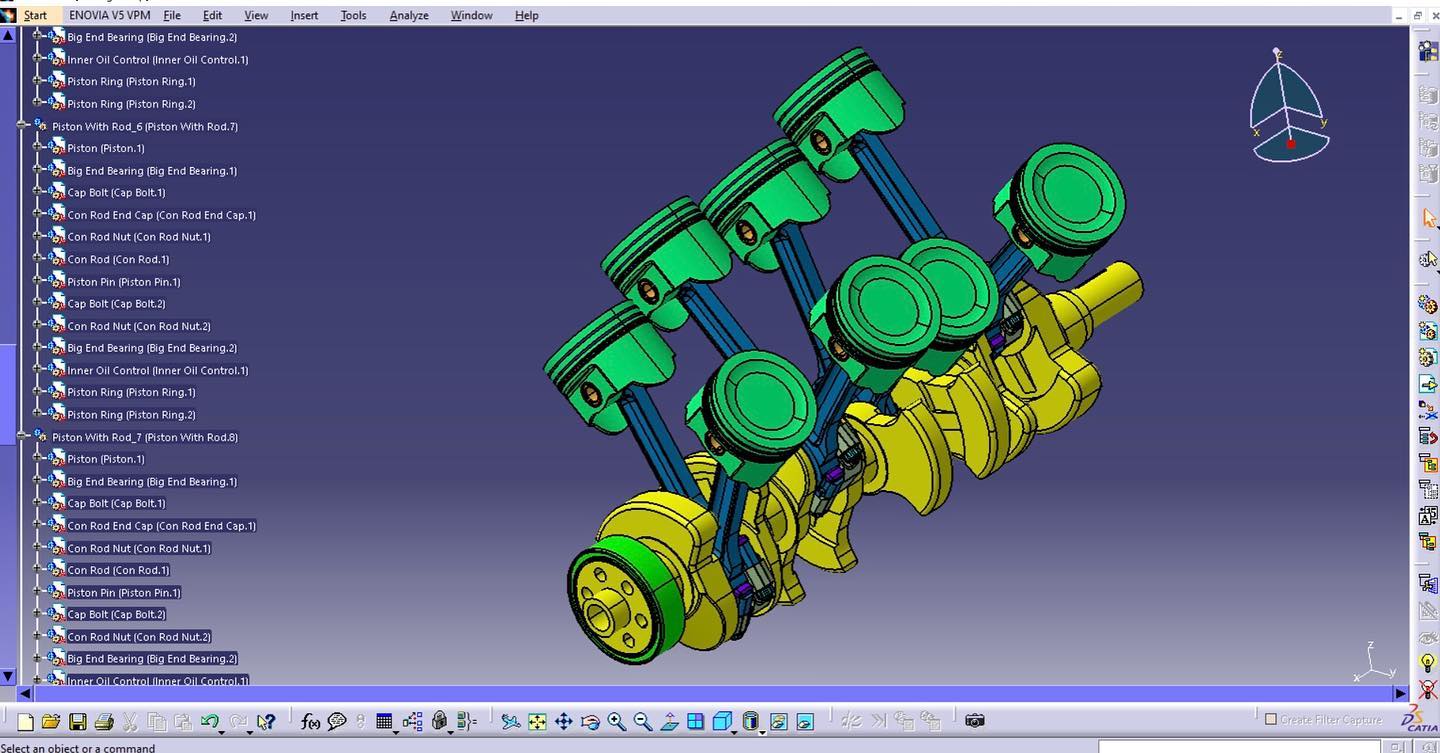This screenshot has height=753, width=1440.
Task: Select the Rotate view tool
Action: (x=590, y=721)
